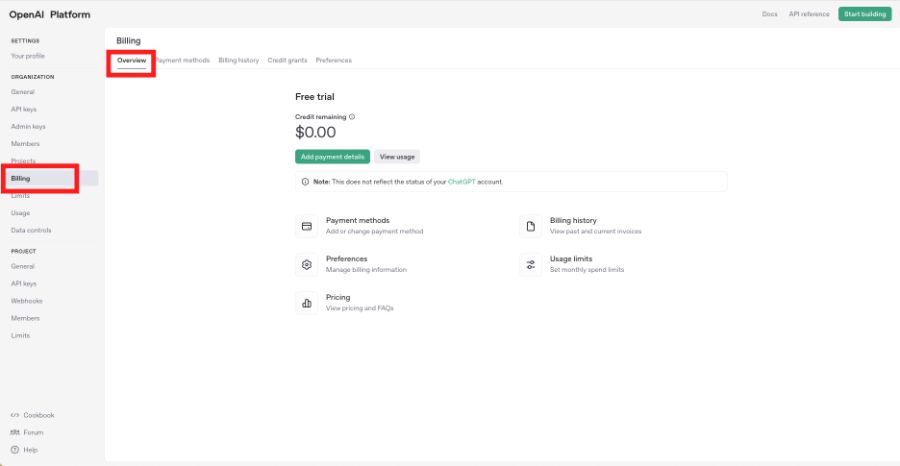
Task: Click 'Set monthly spend limits' text
Action: (587, 270)
